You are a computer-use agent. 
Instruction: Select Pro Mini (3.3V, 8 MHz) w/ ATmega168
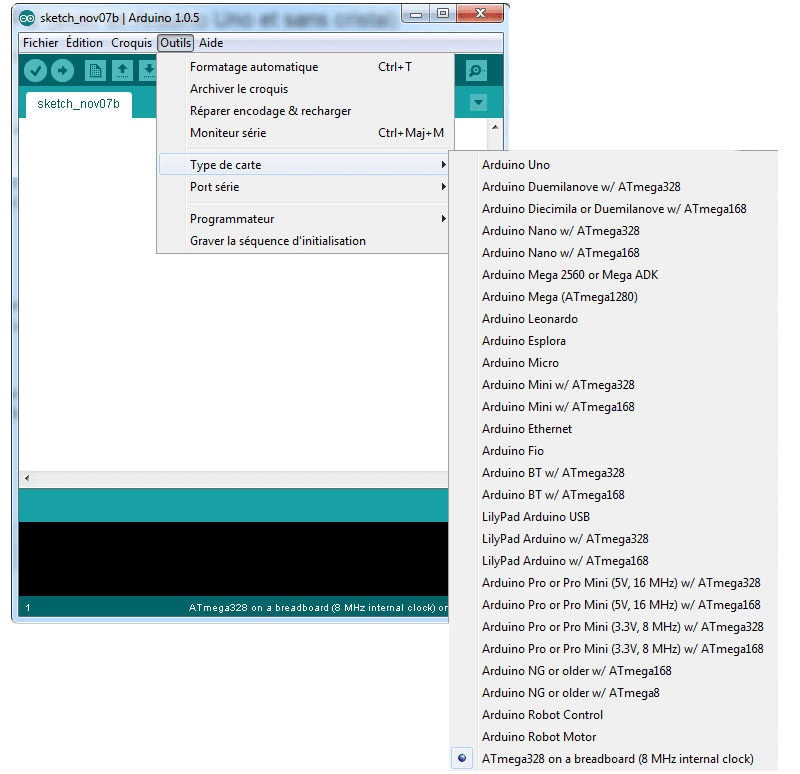point(614,648)
